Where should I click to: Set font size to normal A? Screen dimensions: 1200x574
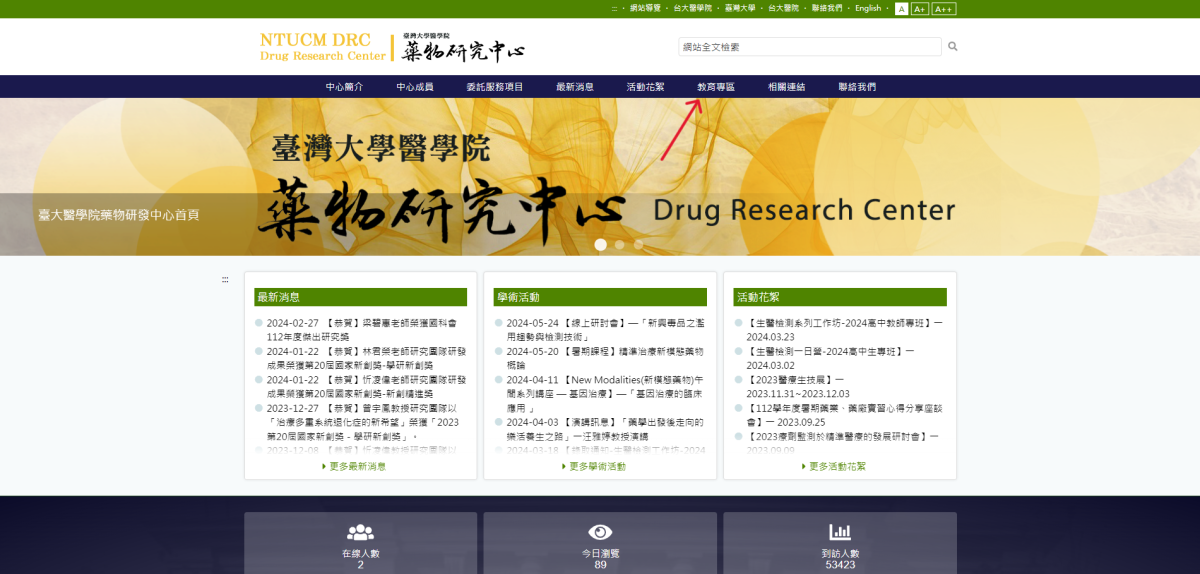[902, 8]
